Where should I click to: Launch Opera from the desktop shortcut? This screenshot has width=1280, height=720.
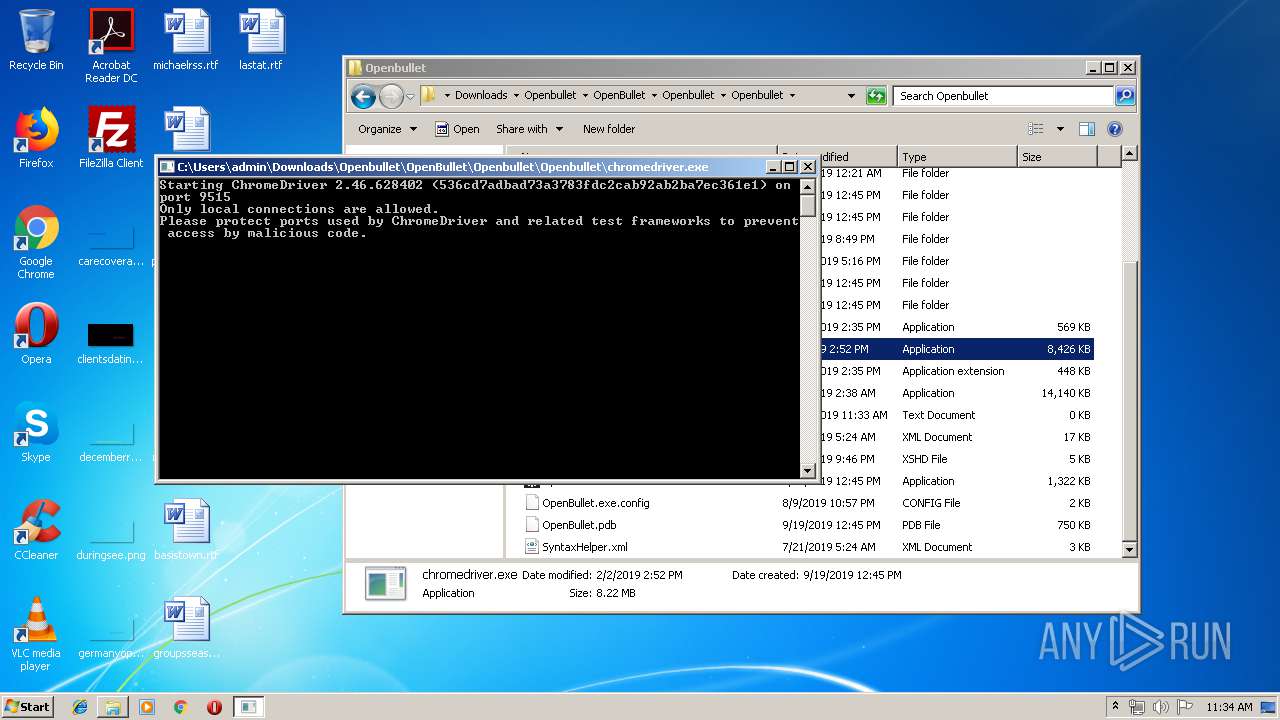pos(36,334)
